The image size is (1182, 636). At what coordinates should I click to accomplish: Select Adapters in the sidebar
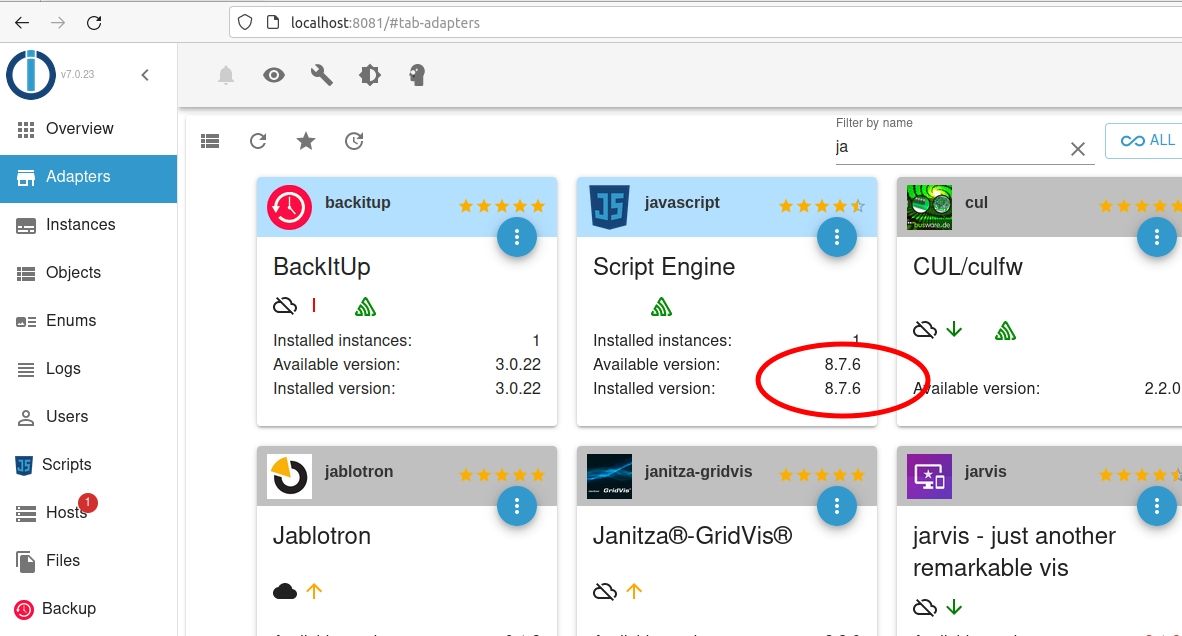[88, 177]
